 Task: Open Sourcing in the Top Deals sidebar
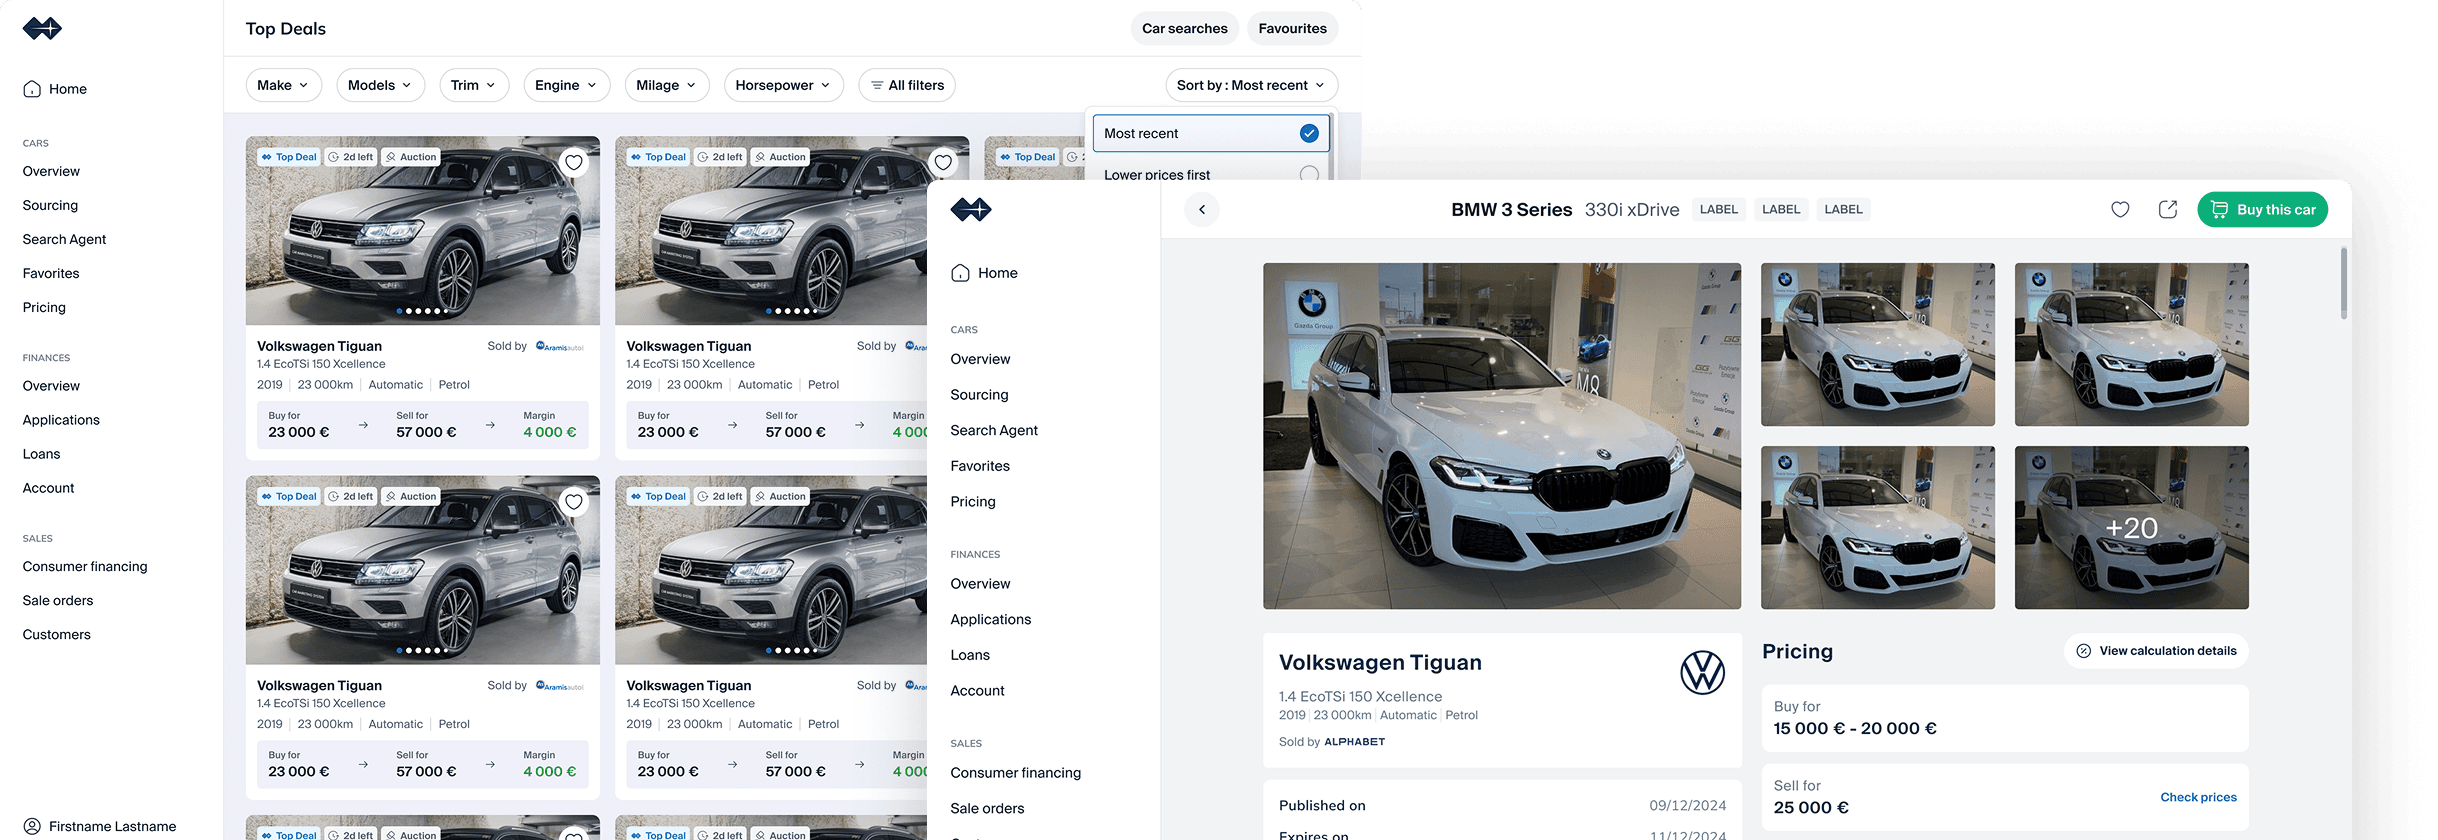pyautogui.click(x=51, y=205)
